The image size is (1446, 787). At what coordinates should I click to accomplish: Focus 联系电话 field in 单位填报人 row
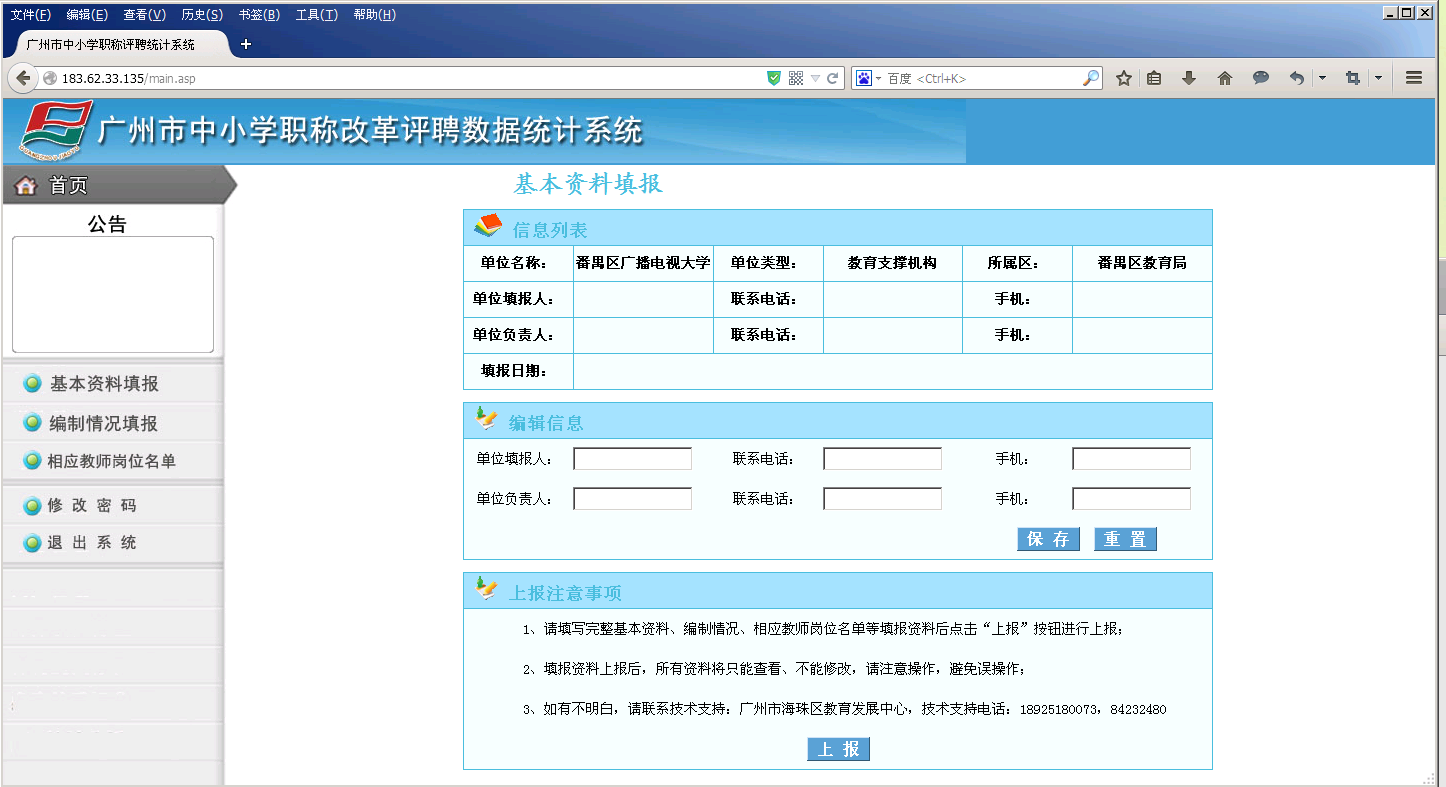click(882, 459)
